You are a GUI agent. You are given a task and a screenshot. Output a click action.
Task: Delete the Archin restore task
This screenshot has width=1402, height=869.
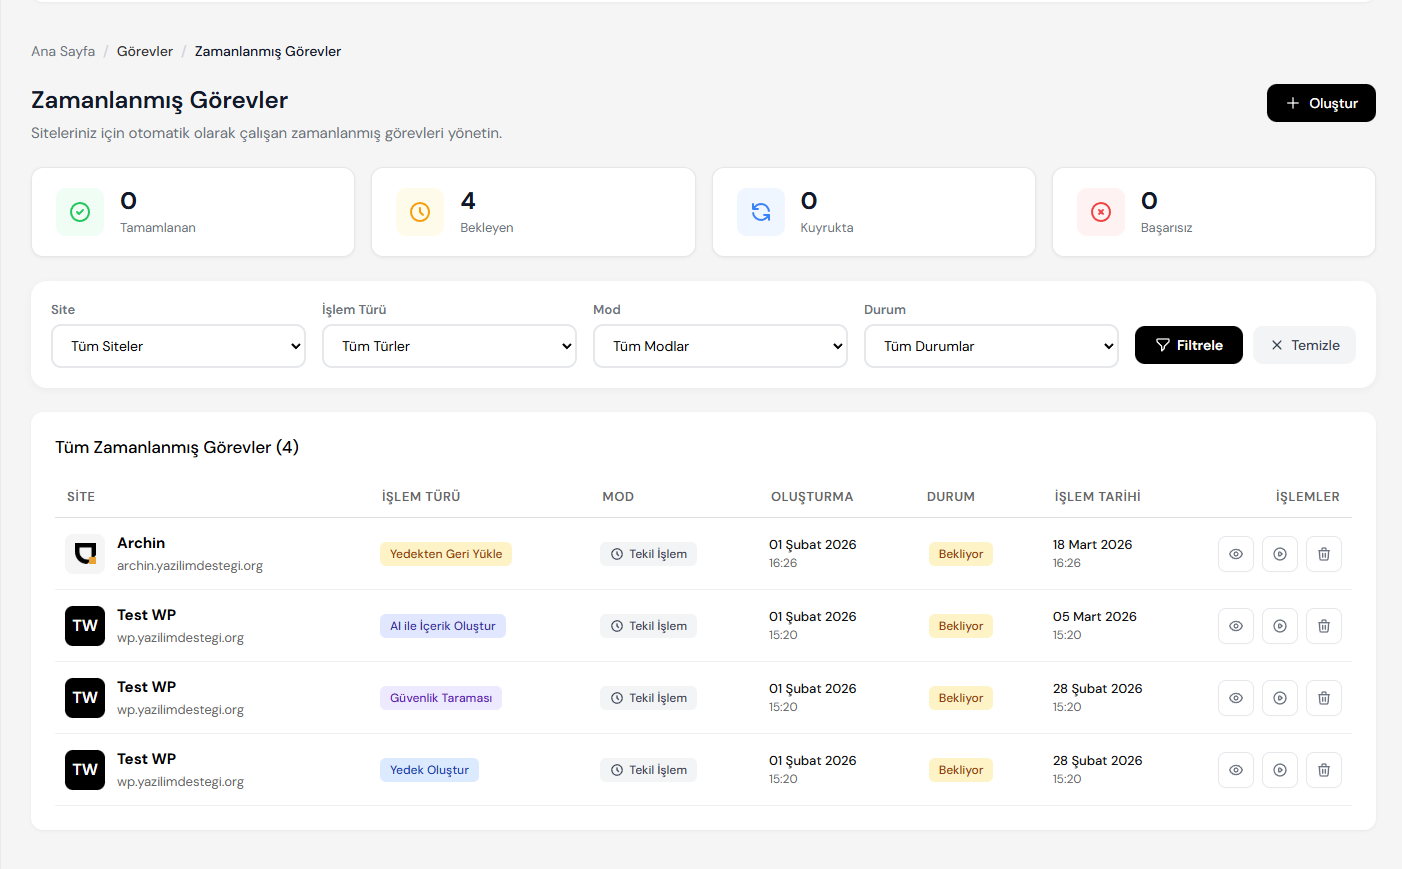coord(1323,554)
